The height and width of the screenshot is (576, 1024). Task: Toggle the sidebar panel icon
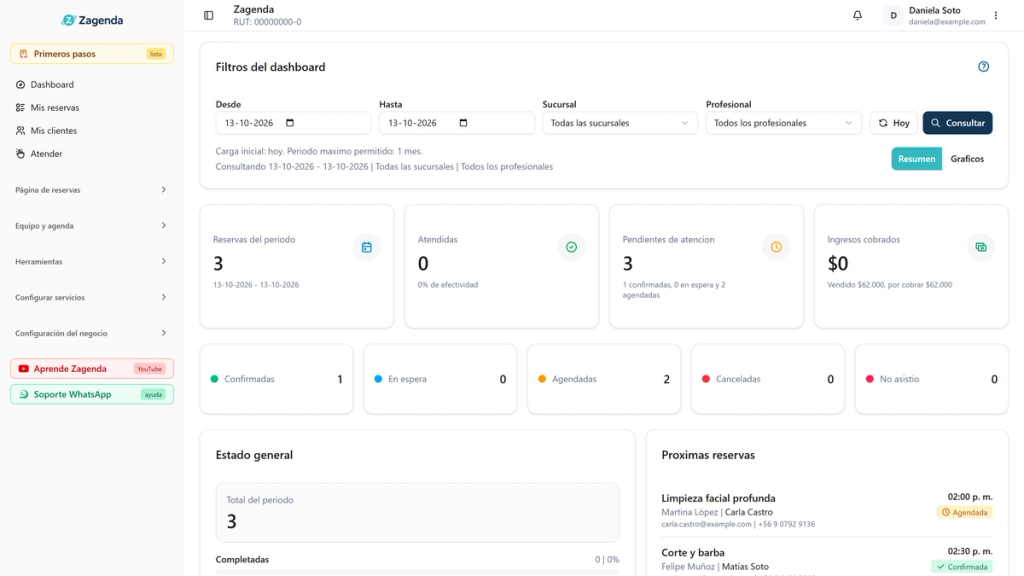click(208, 15)
